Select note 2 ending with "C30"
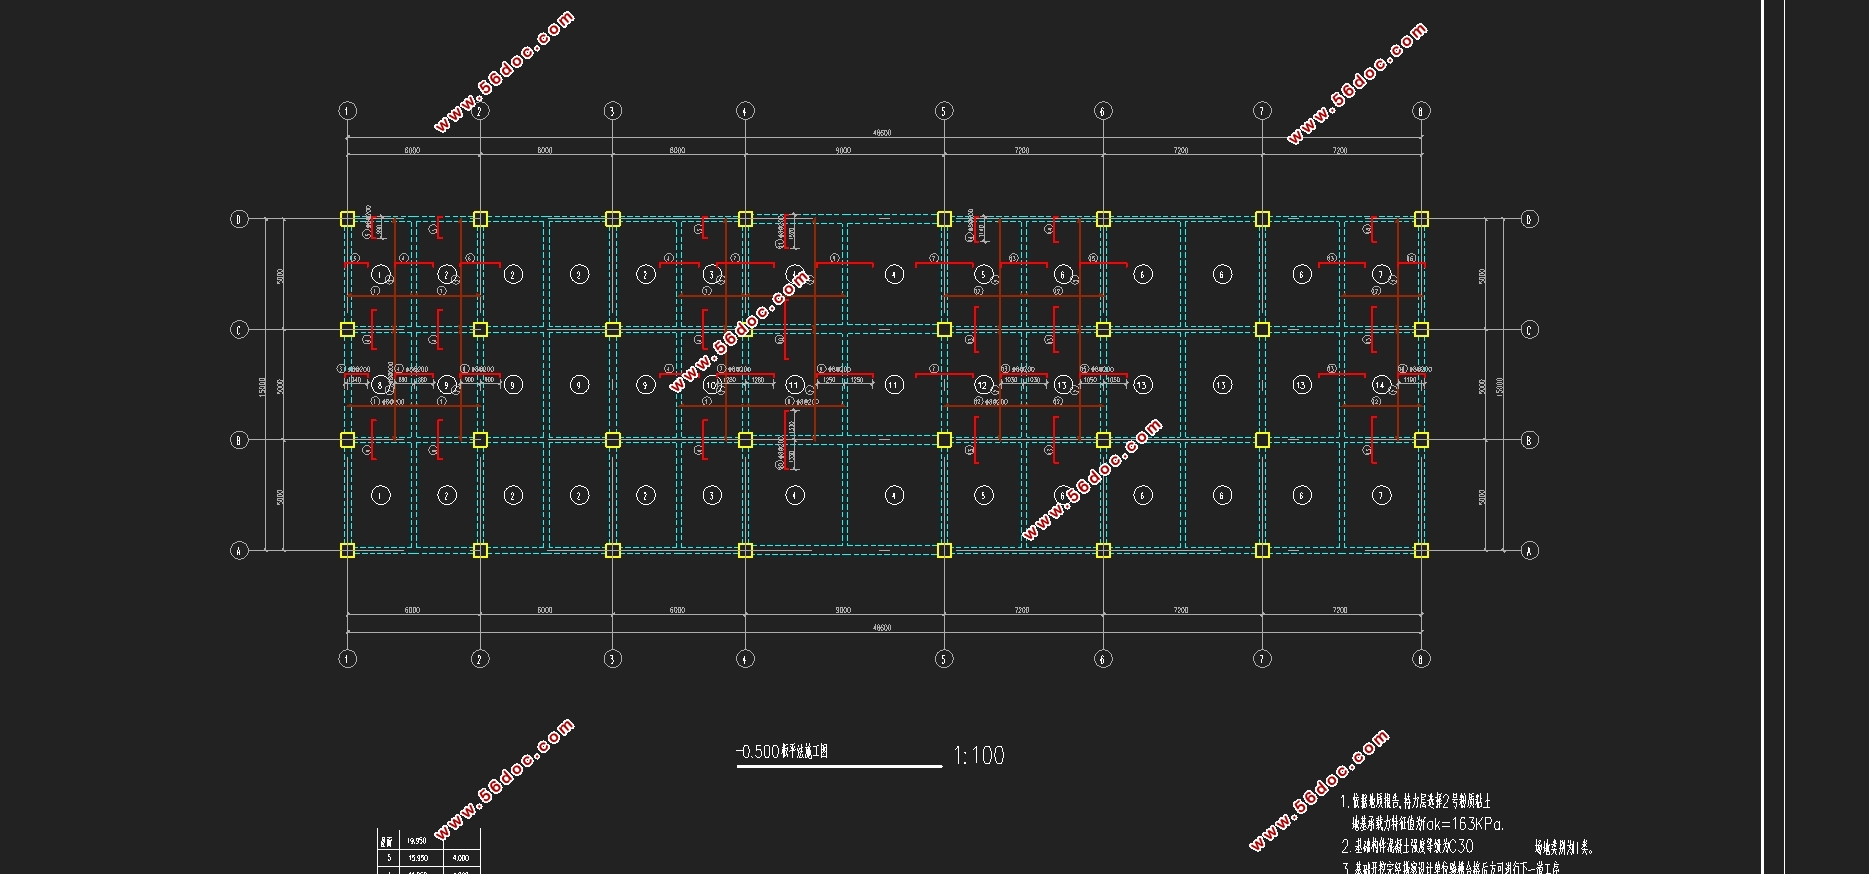 click(1407, 846)
